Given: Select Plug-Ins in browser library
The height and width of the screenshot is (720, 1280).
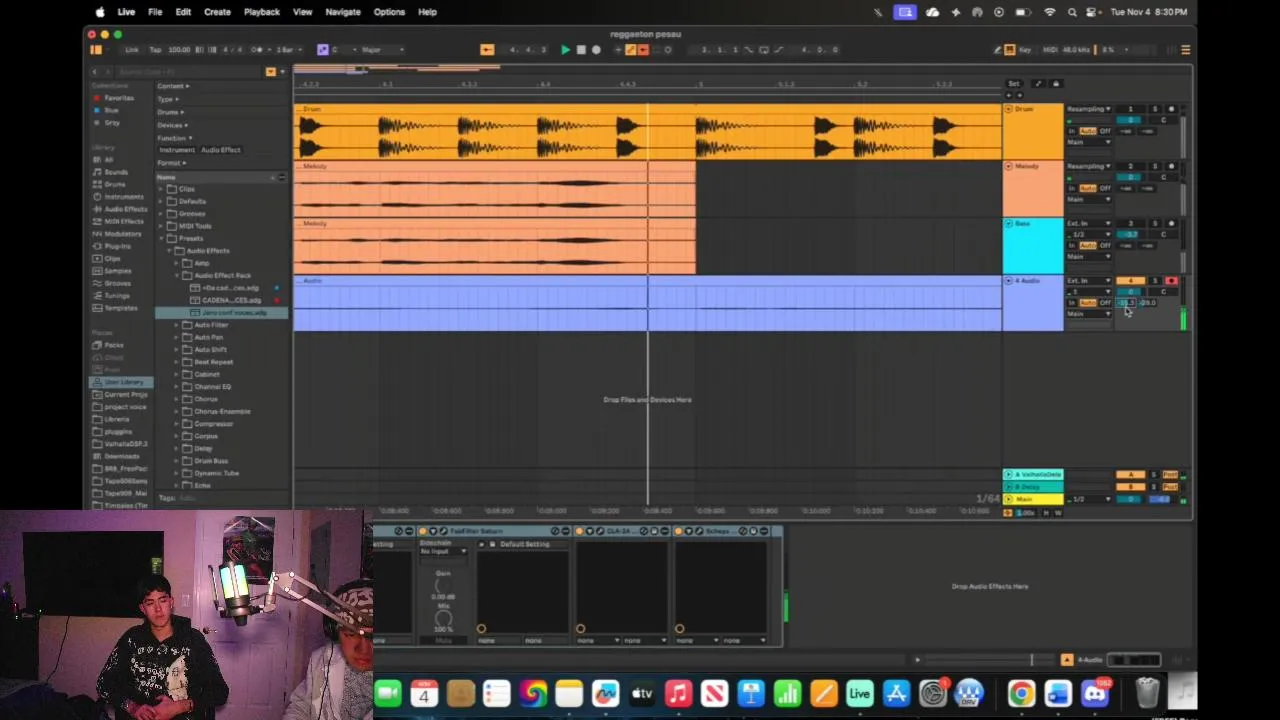Looking at the screenshot, I should coord(117,246).
